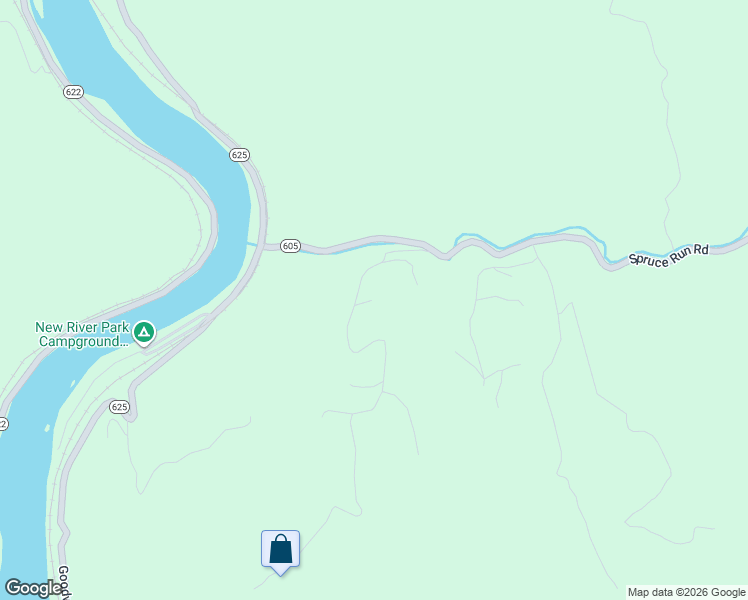Click the Spruce Run Rd label
The image size is (748, 600).
click(668, 255)
